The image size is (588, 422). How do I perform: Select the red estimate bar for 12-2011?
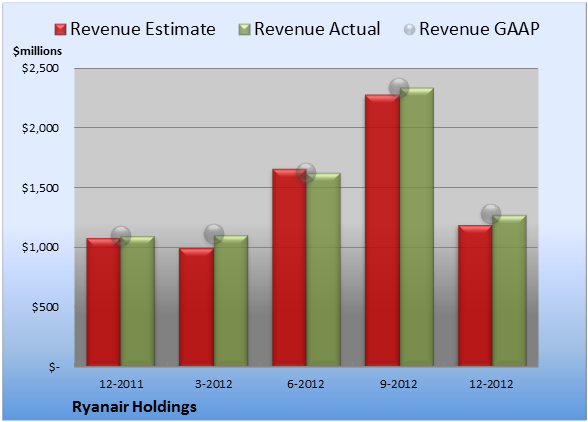[x=104, y=302]
